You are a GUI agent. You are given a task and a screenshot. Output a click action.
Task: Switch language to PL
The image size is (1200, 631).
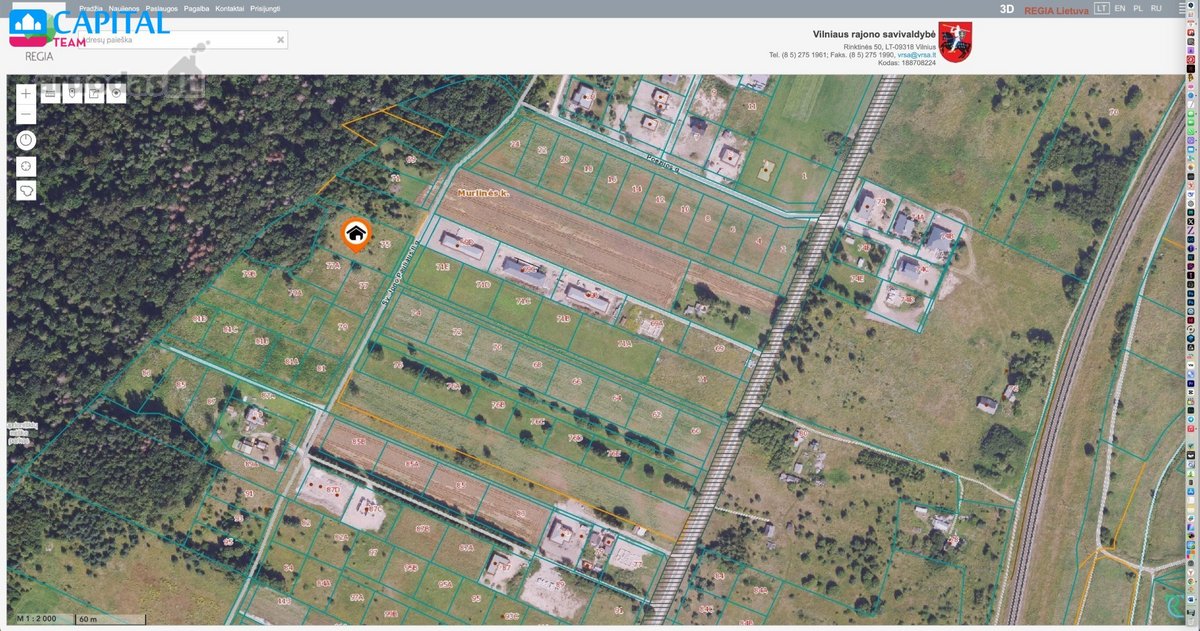(x=1138, y=8)
